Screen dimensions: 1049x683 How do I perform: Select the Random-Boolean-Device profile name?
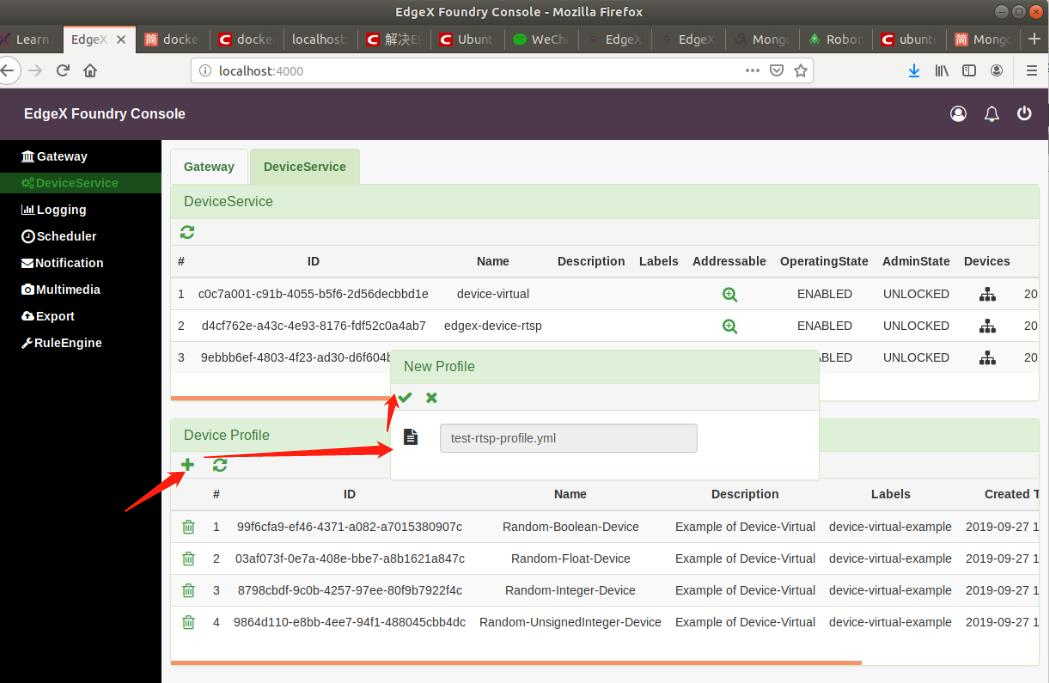click(571, 526)
